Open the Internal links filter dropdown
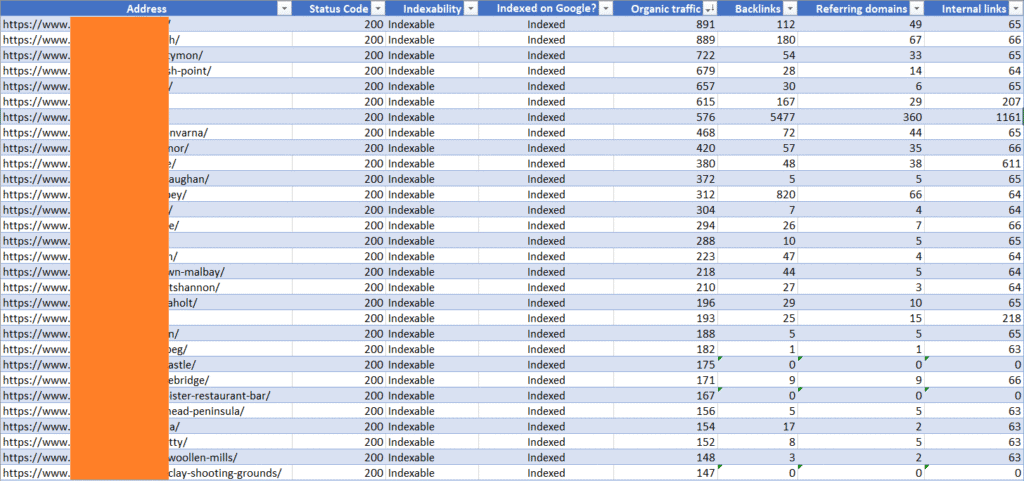 [1014, 8]
